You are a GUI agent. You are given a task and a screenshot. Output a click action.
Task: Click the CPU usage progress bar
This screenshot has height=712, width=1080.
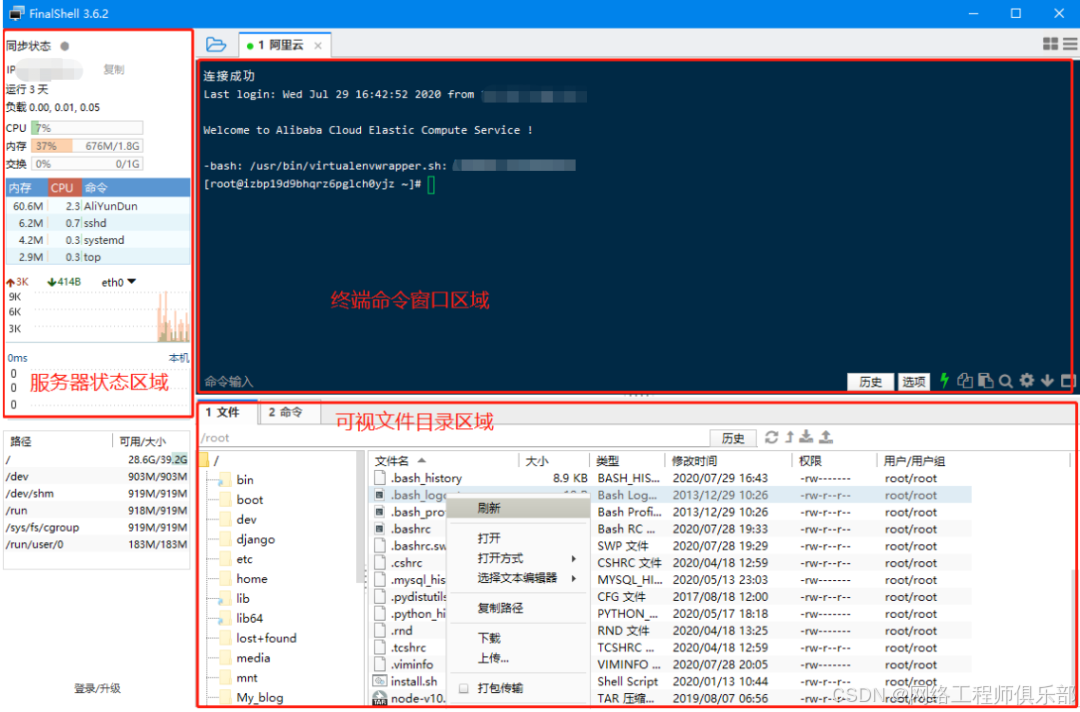[87, 128]
